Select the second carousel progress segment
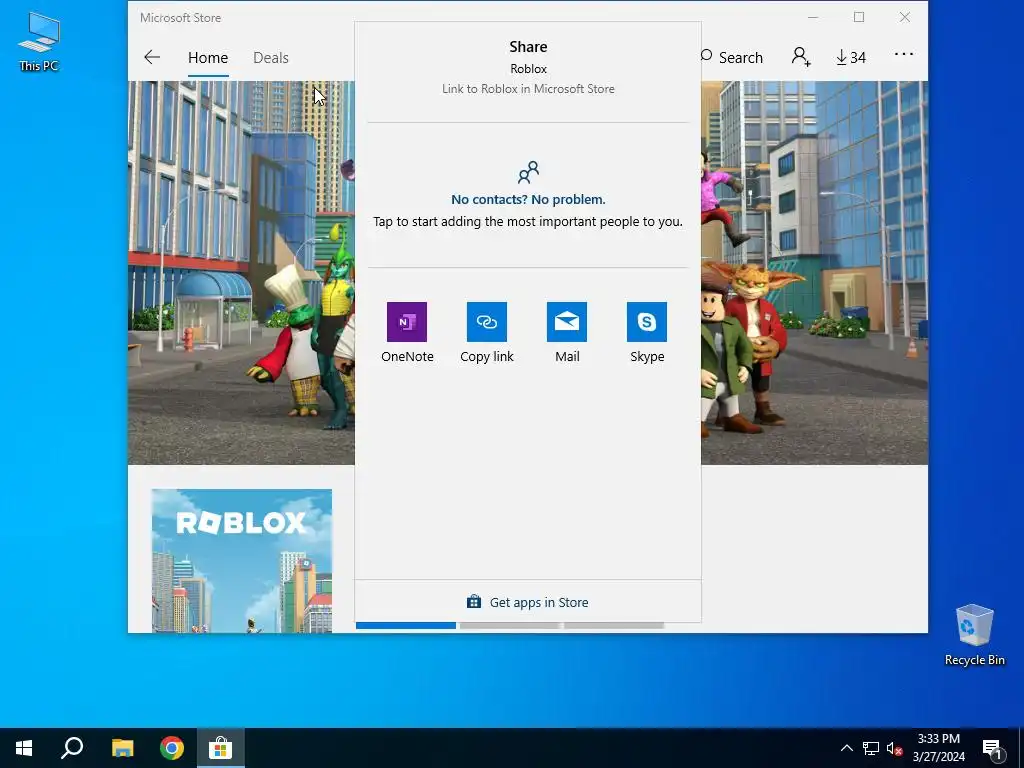1024x768 pixels. 509,626
